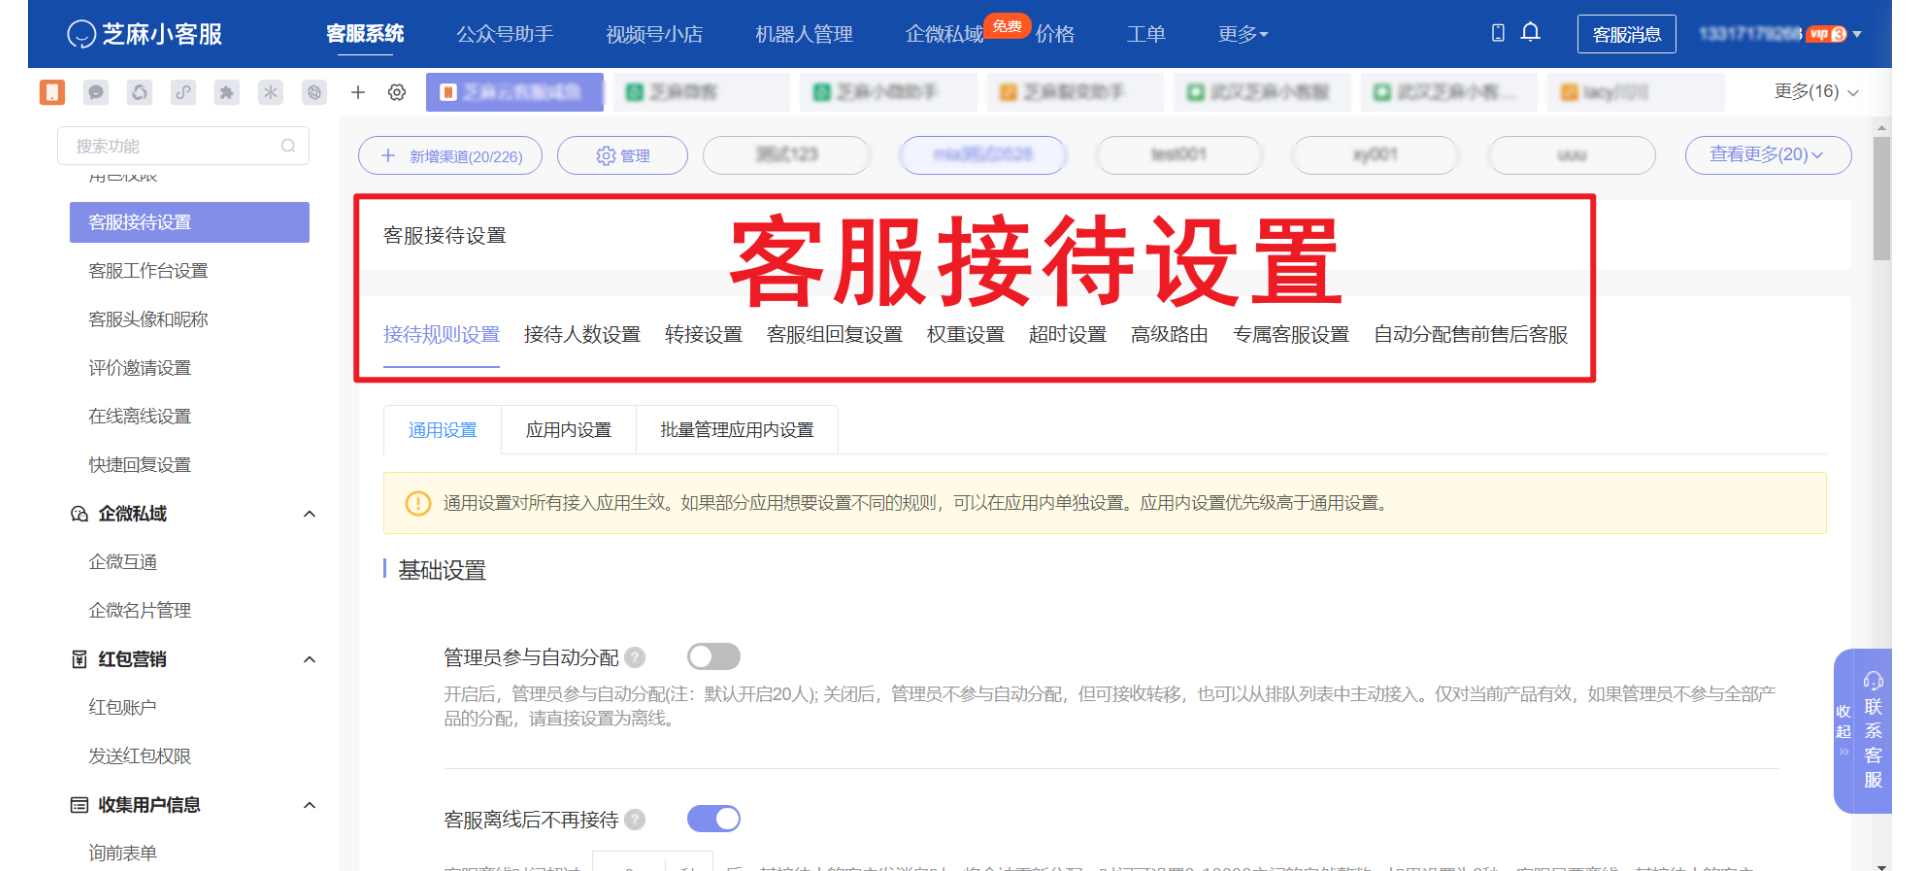The height and width of the screenshot is (871, 1920).
Task: Open 价格 top menu
Action: click(x=1055, y=34)
